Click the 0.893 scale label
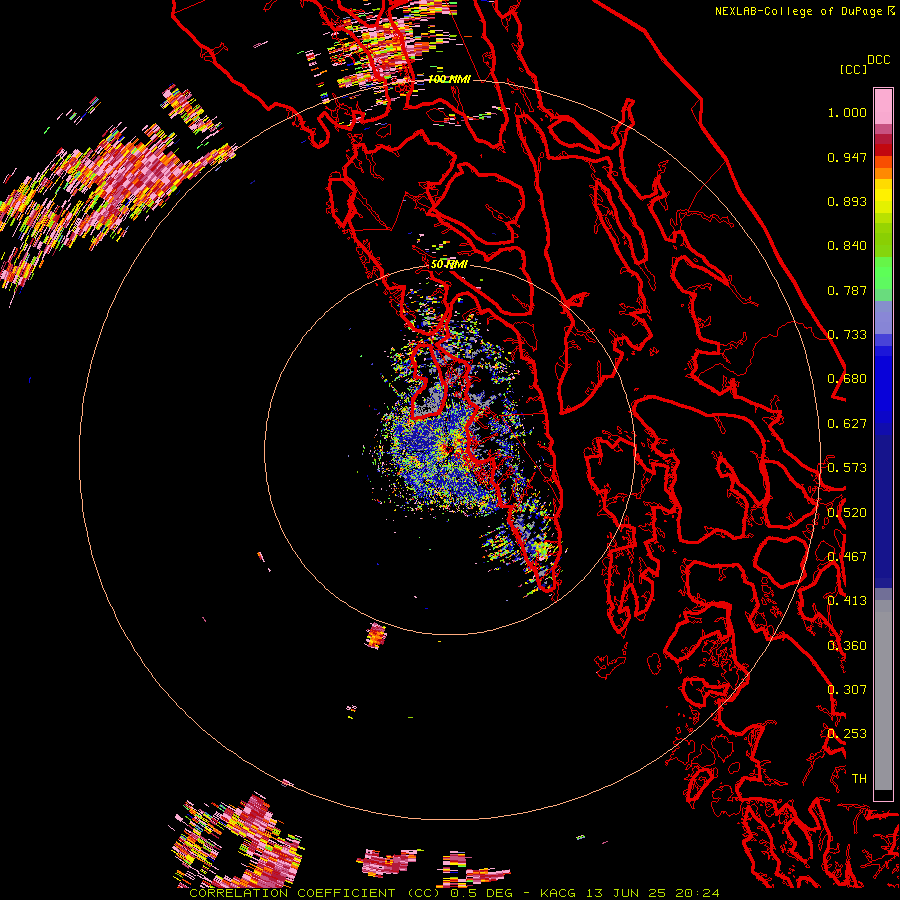 pyautogui.click(x=847, y=201)
